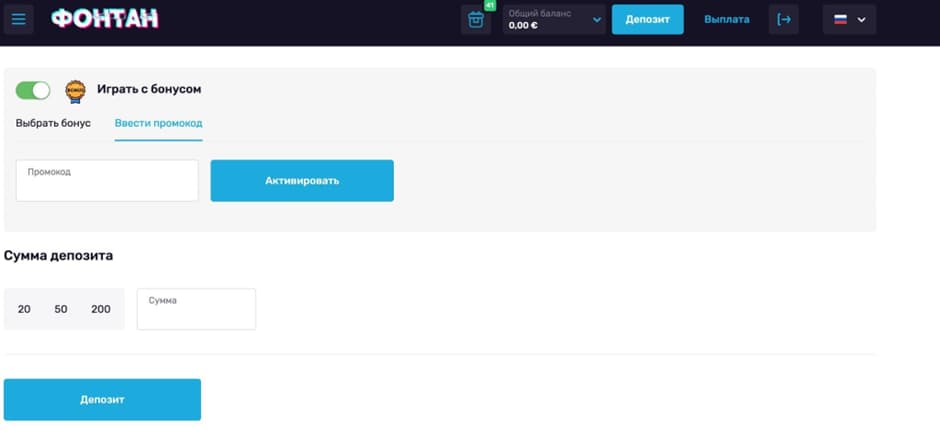Focus the Промокод input field

(107, 180)
